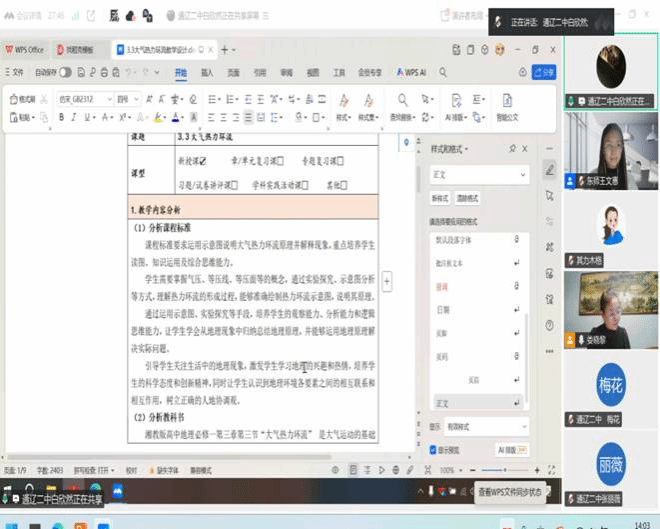Open the font name dropdown 仿宋_GB2312
Viewport: 660px width, 529px height.
coord(82,99)
